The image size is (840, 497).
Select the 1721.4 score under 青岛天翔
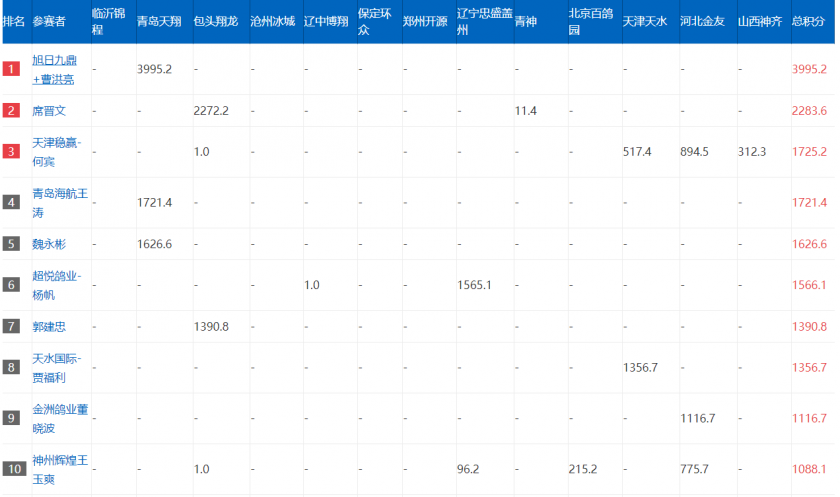(154, 202)
